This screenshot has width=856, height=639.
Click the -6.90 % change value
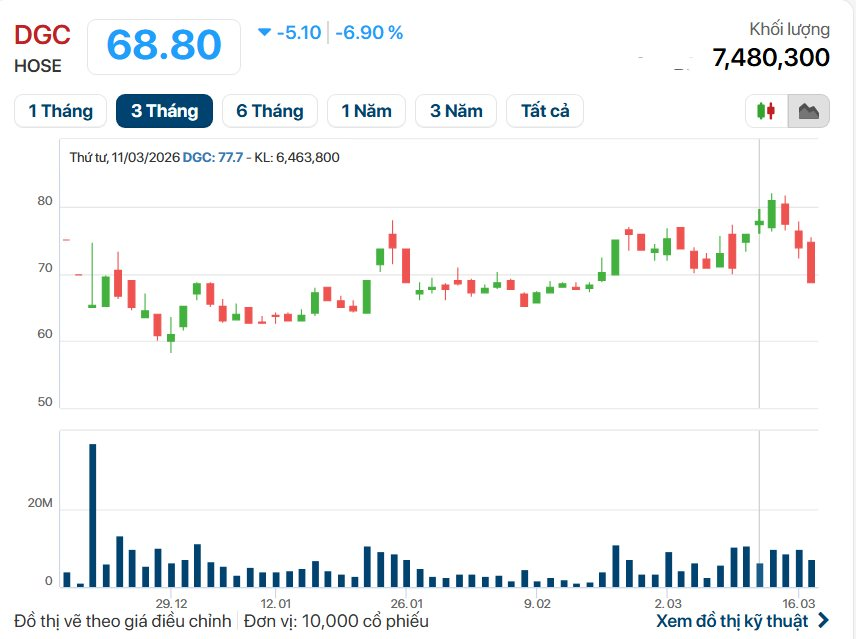(369, 33)
